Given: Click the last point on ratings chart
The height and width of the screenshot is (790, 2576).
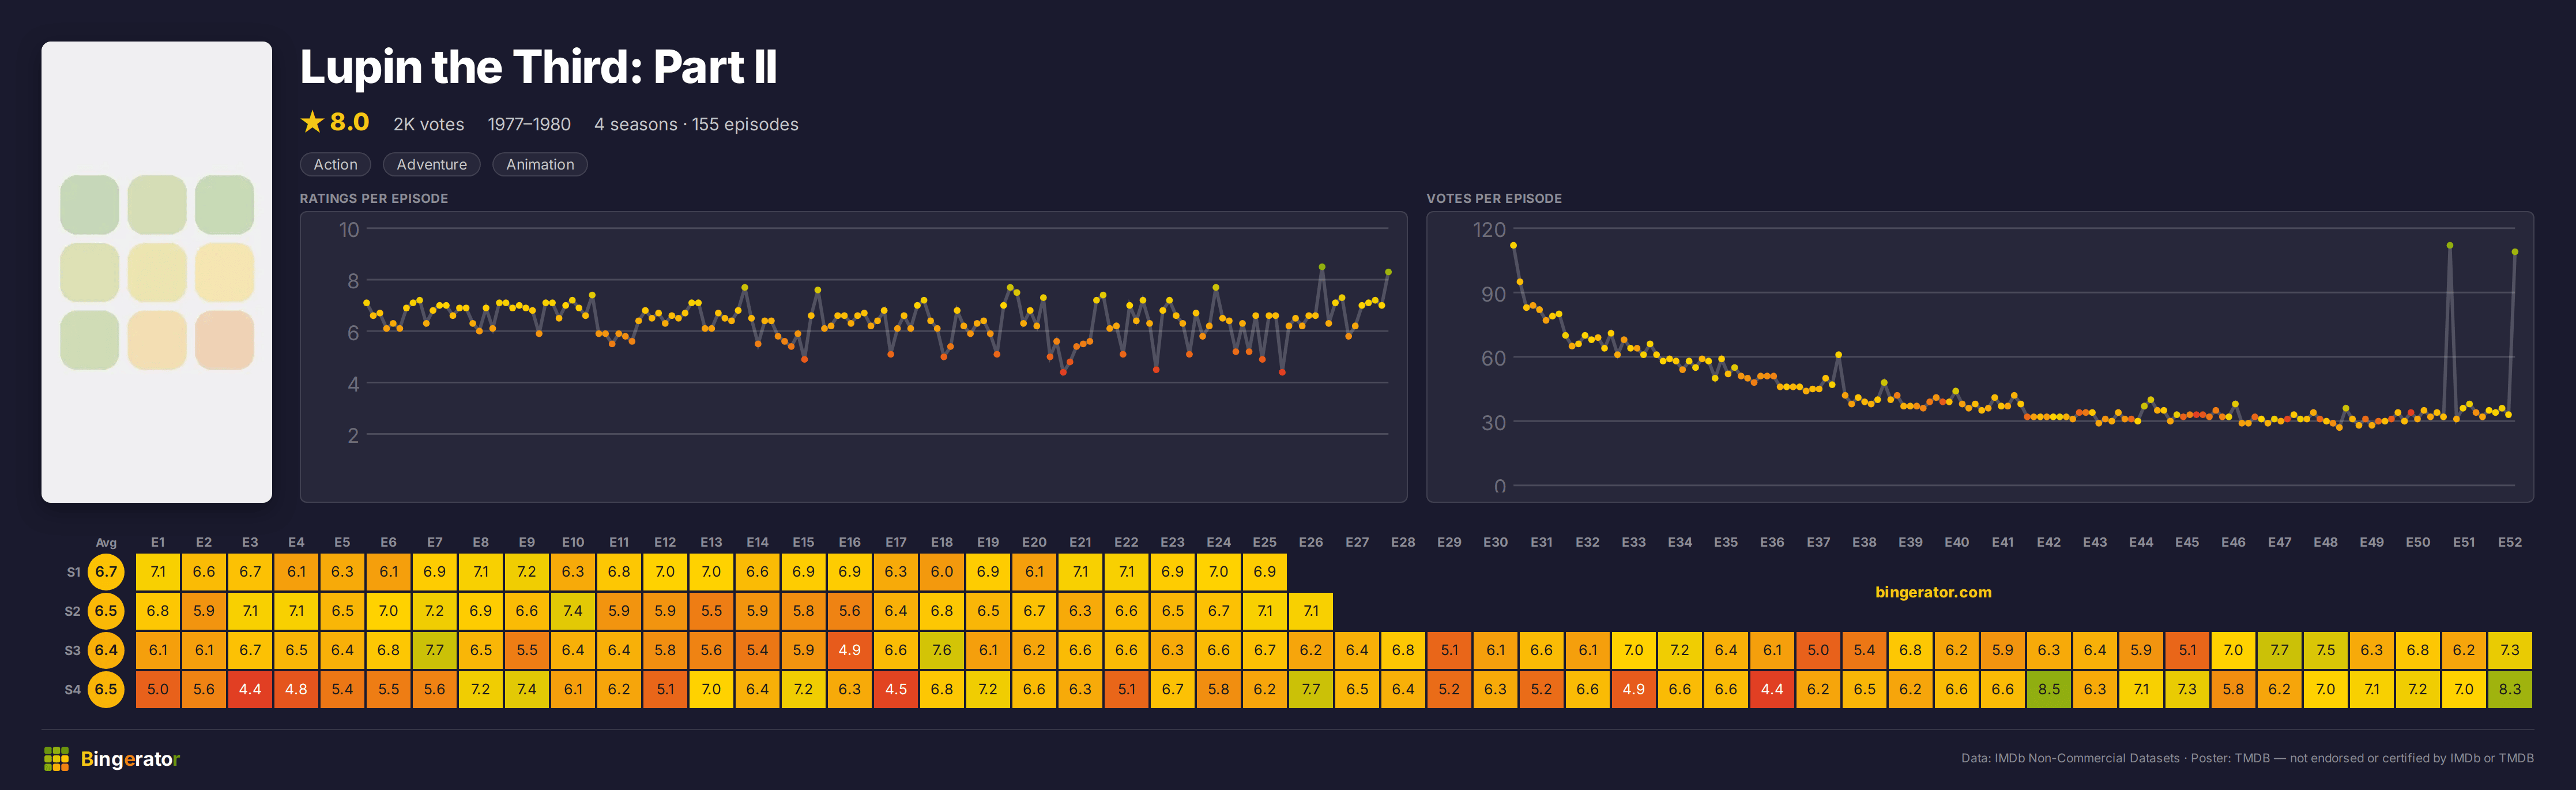Looking at the screenshot, I should (x=1388, y=272).
